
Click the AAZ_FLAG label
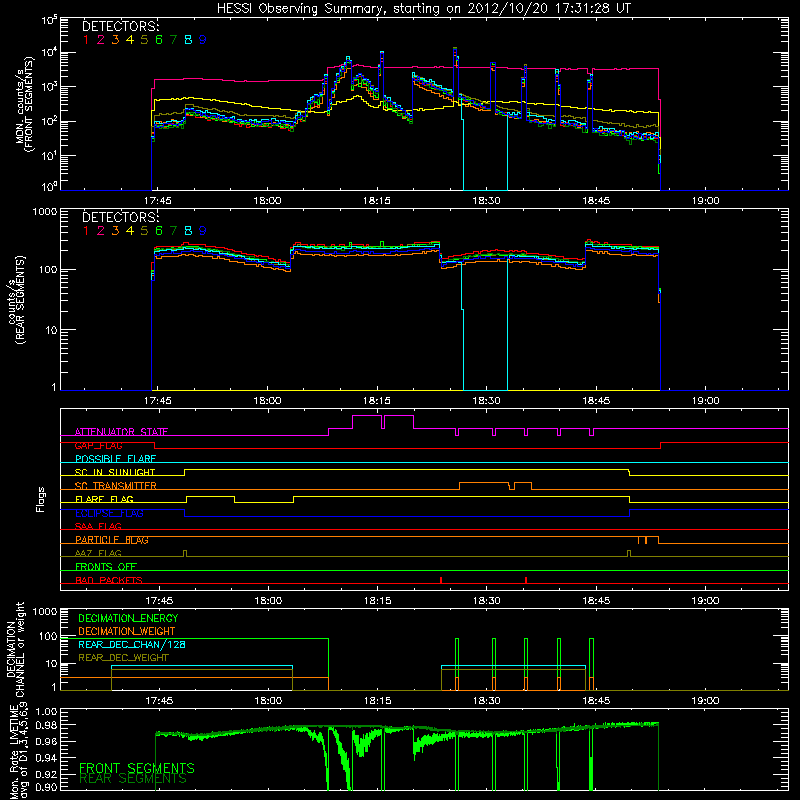coord(98,553)
